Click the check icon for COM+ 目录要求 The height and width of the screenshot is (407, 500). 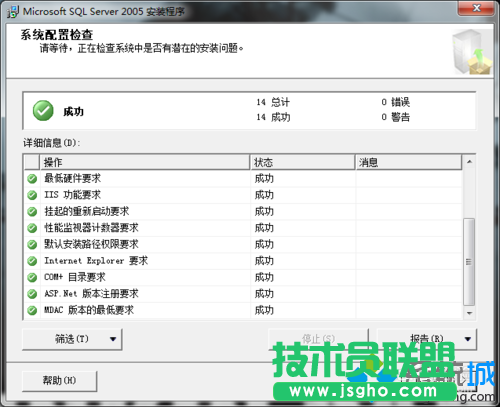coord(32,277)
